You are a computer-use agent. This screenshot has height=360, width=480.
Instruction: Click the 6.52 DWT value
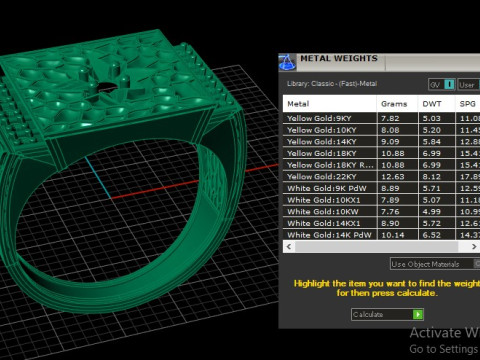432,235
